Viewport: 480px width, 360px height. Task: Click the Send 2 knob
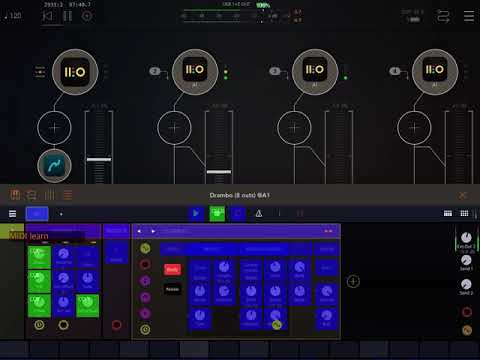pos(466,284)
